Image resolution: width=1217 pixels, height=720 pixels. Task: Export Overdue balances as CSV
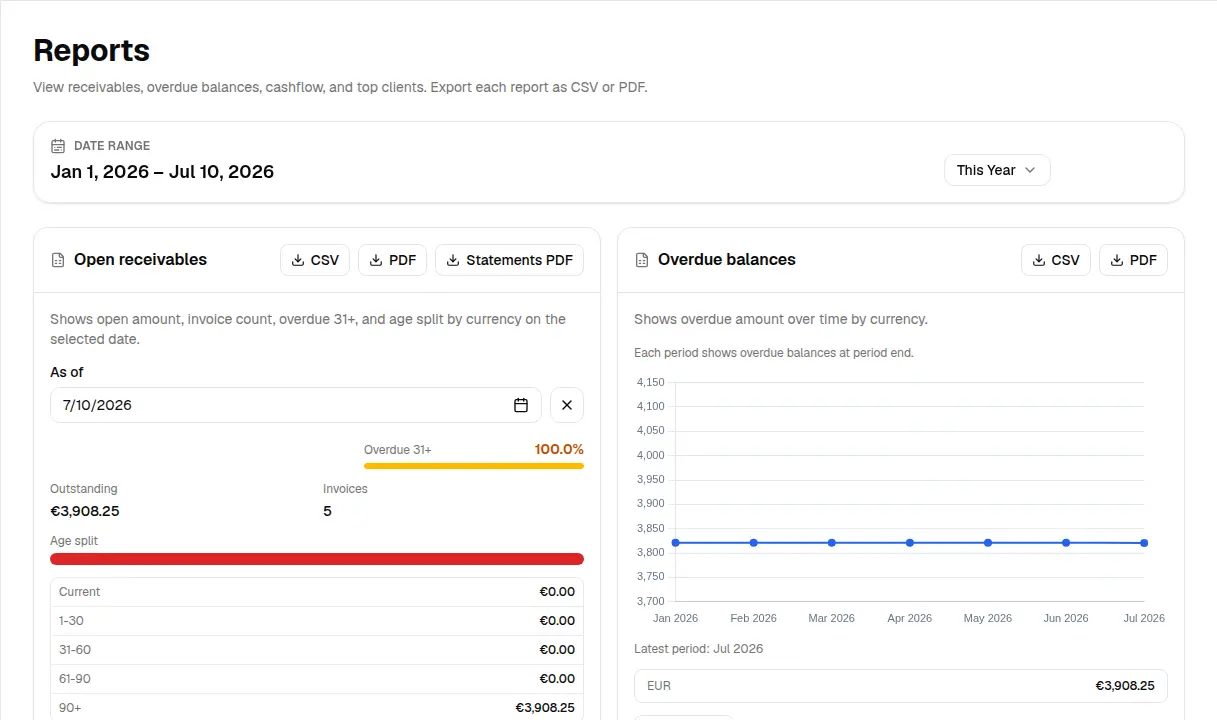click(x=1056, y=260)
